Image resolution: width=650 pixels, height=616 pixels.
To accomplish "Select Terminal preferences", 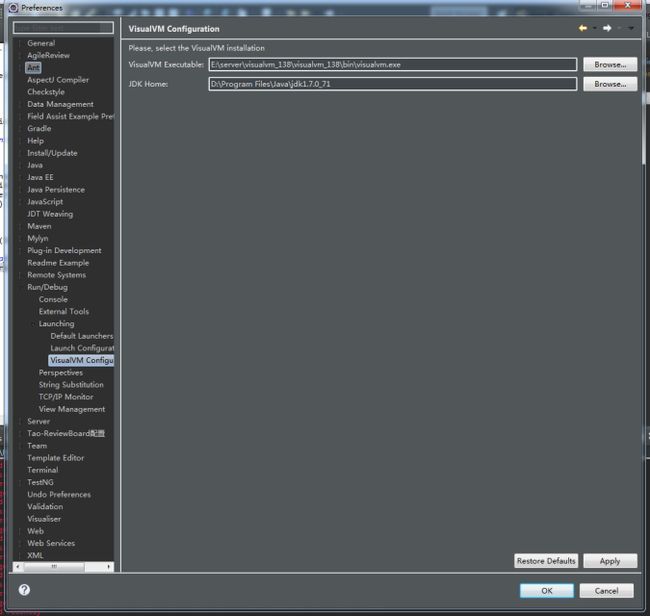I will coord(42,470).
